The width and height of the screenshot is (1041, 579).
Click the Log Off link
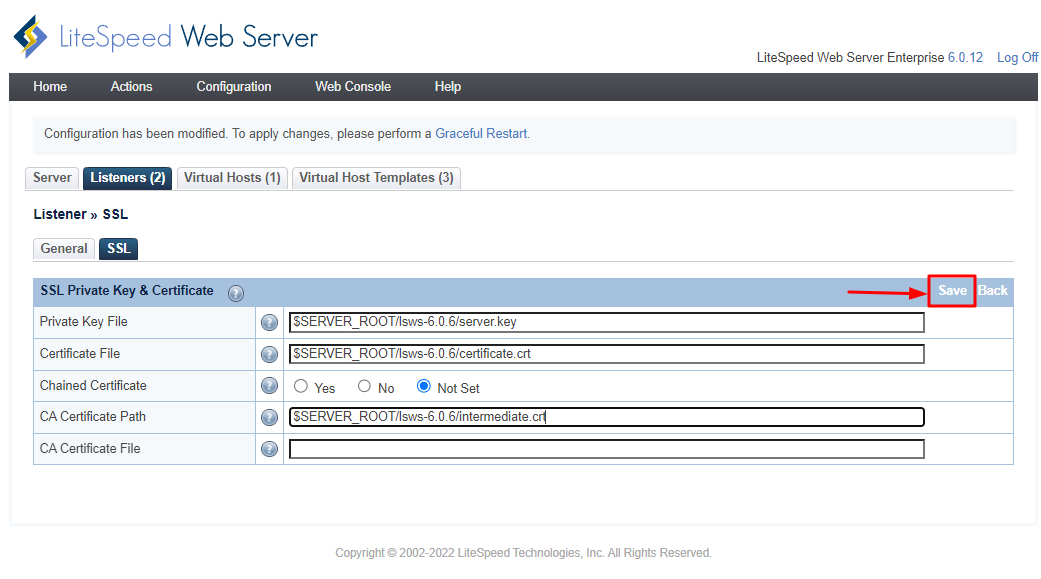click(1017, 58)
